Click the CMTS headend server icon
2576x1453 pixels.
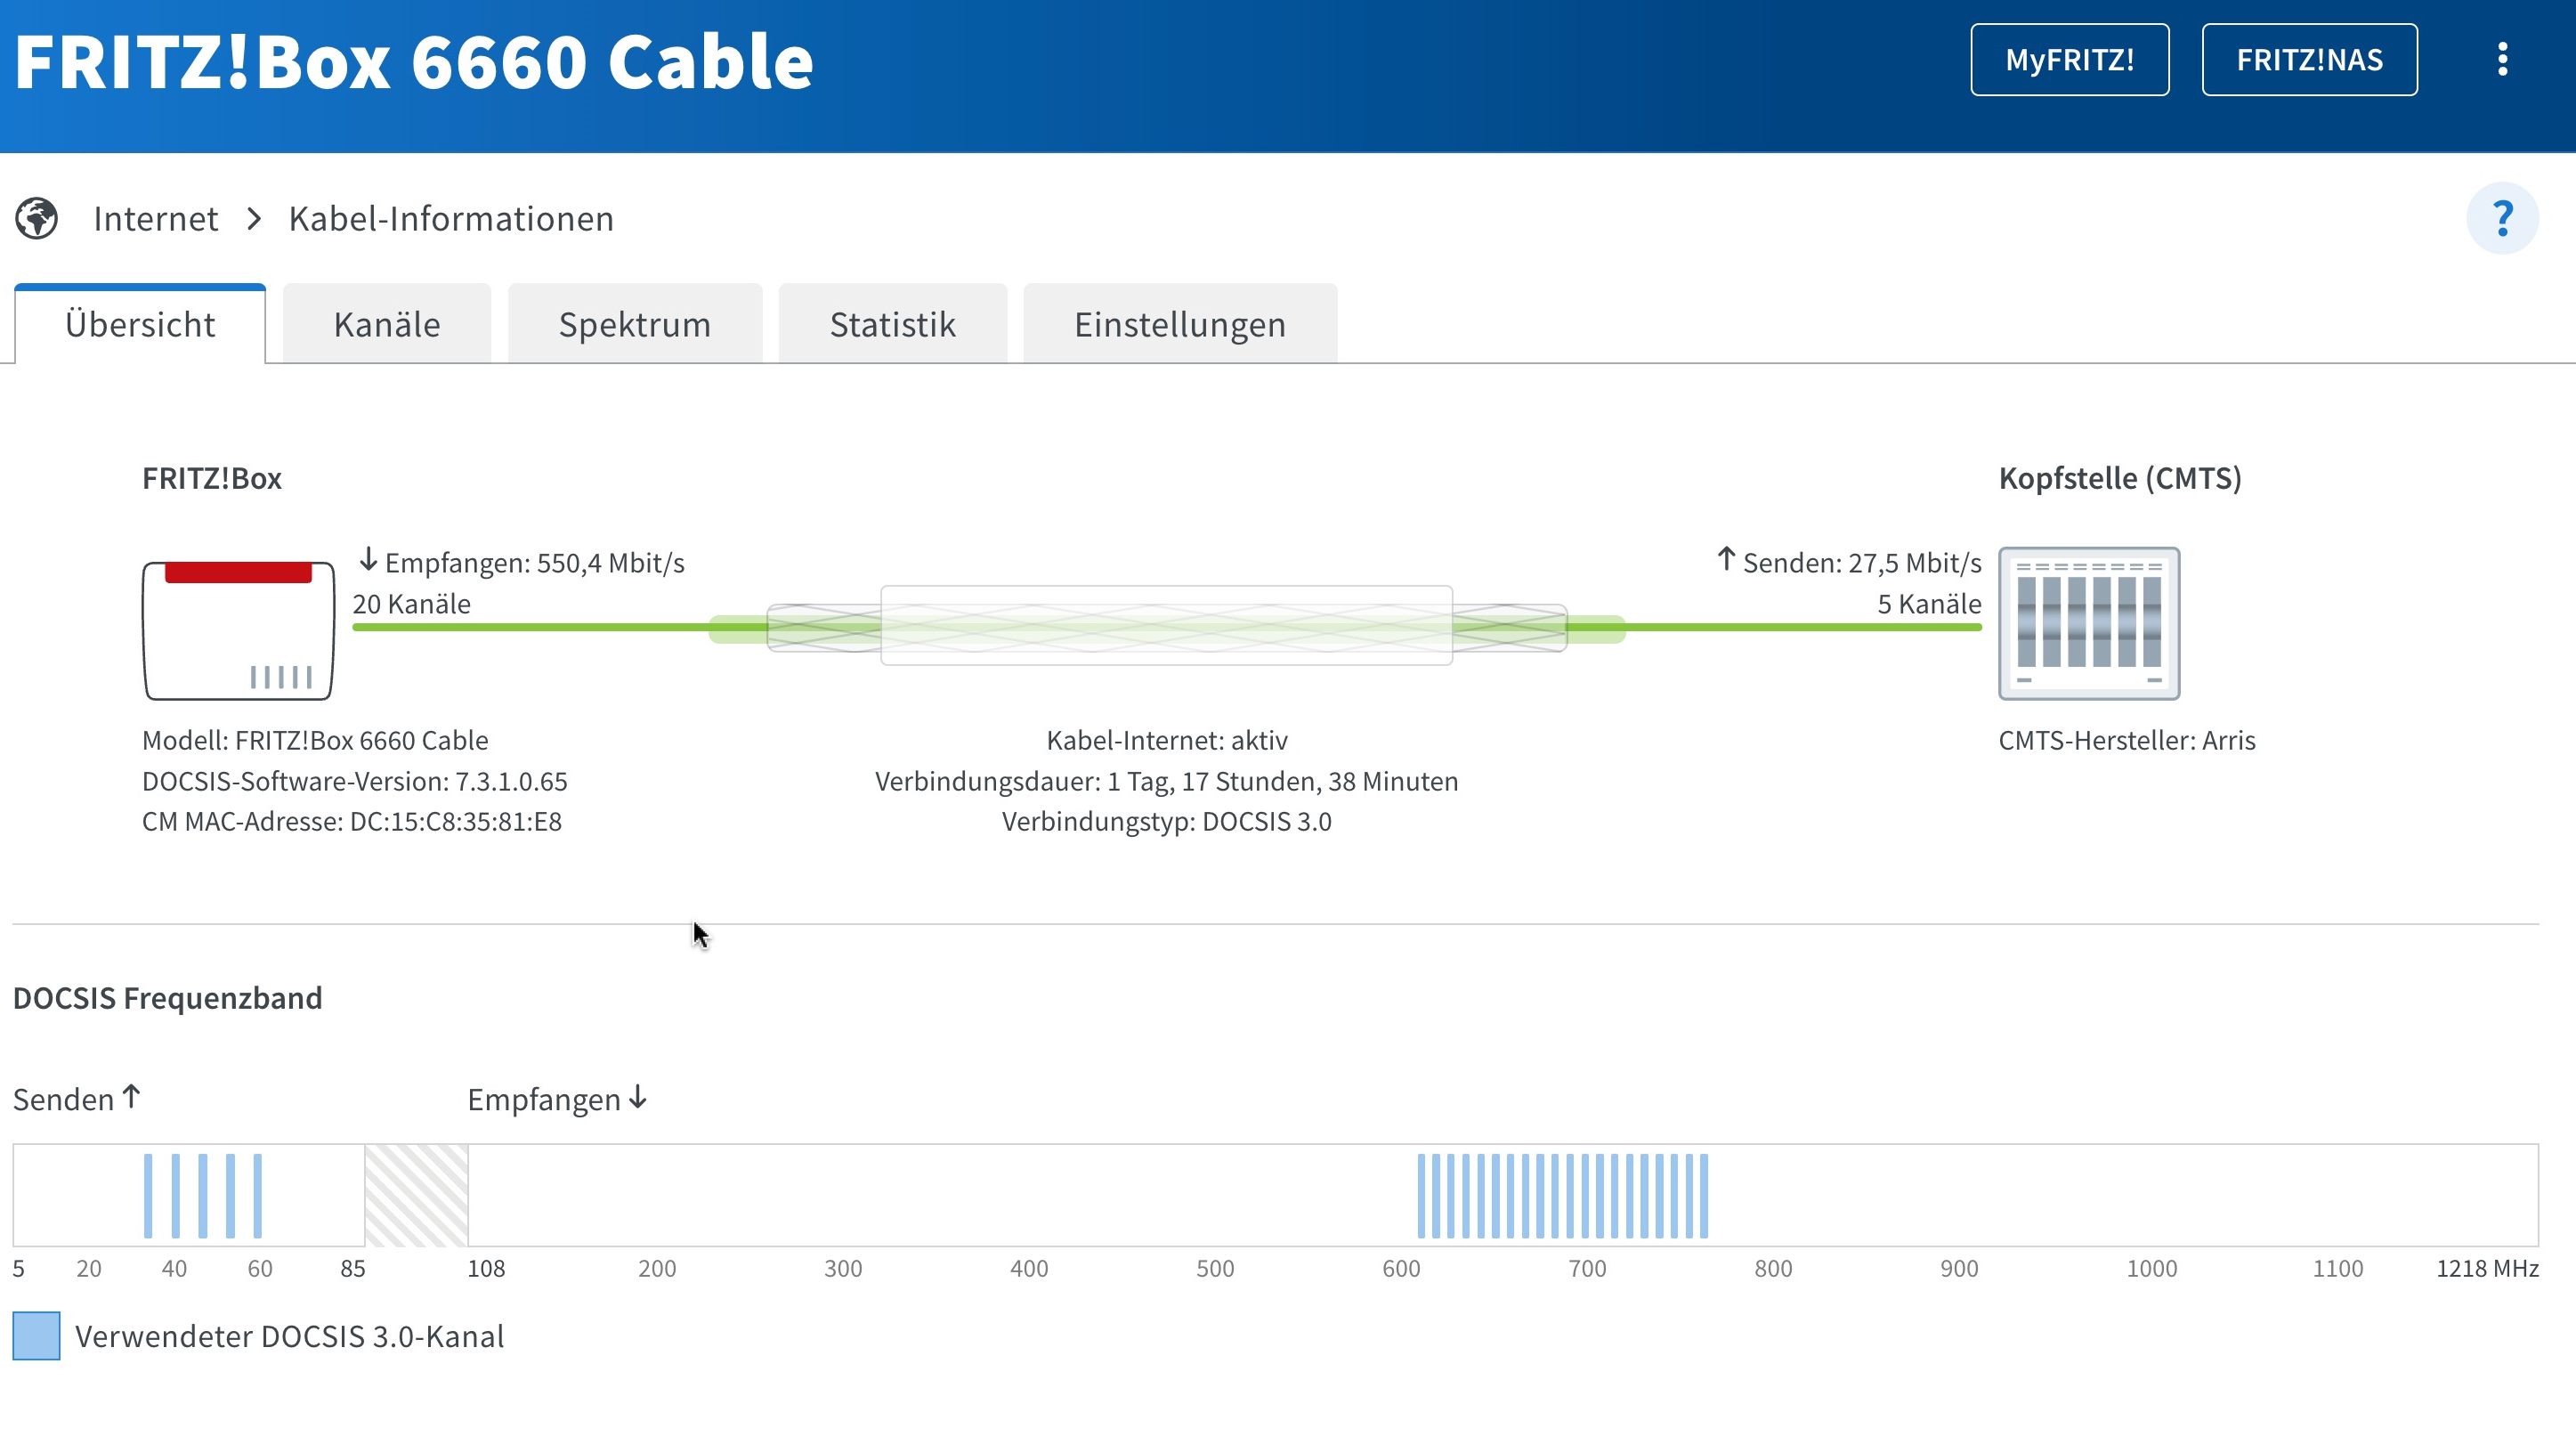tap(2089, 623)
